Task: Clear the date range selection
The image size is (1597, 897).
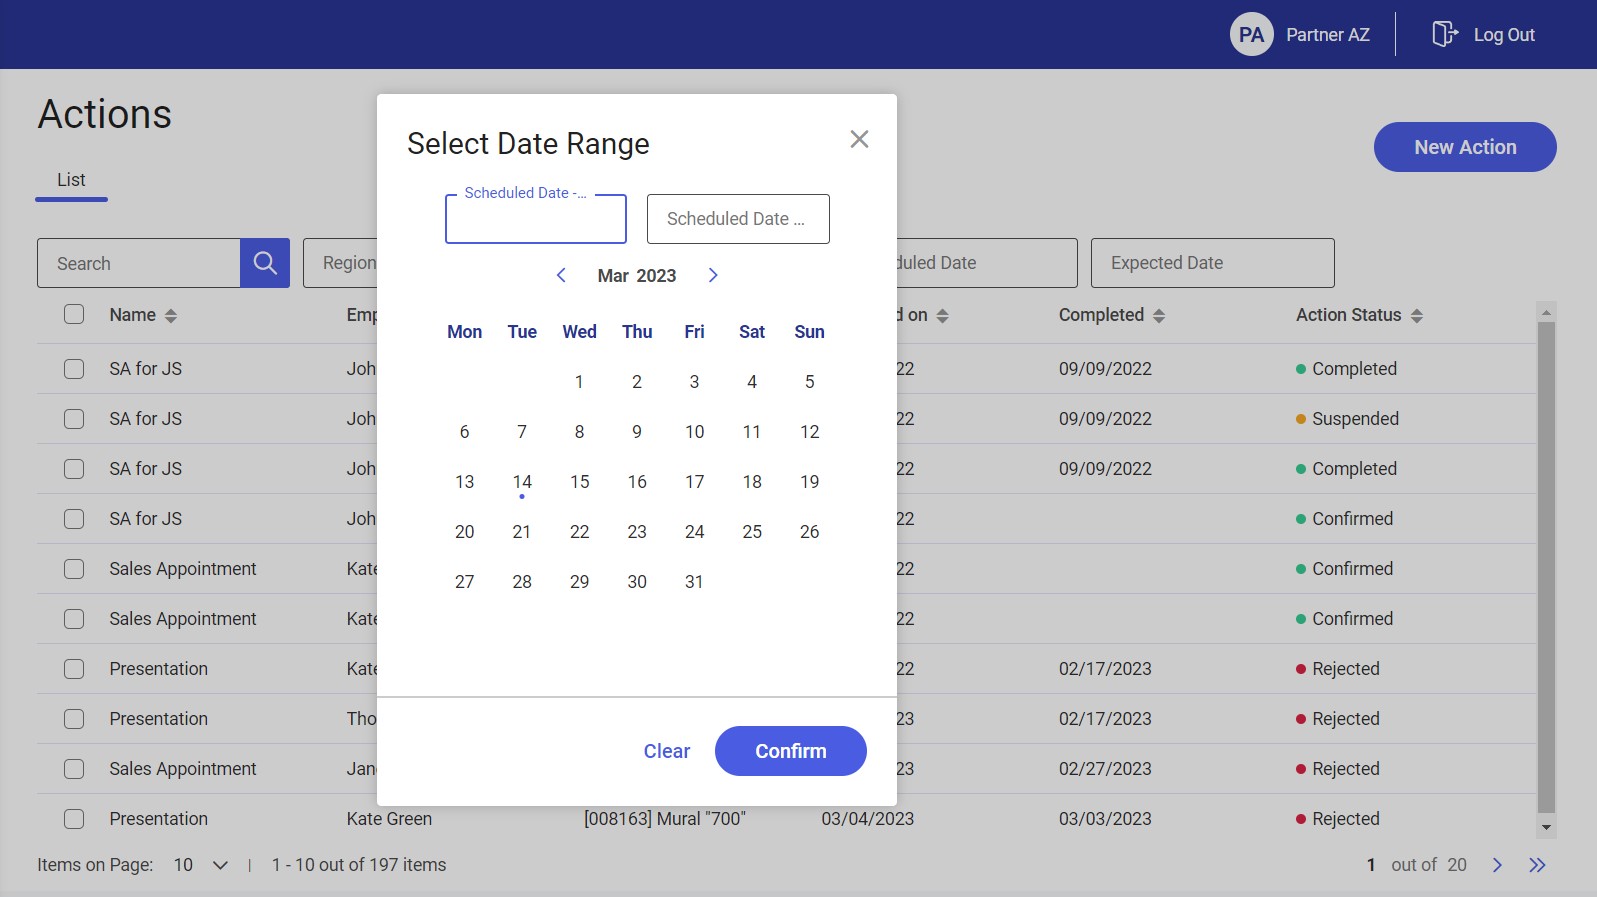Action: [667, 751]
